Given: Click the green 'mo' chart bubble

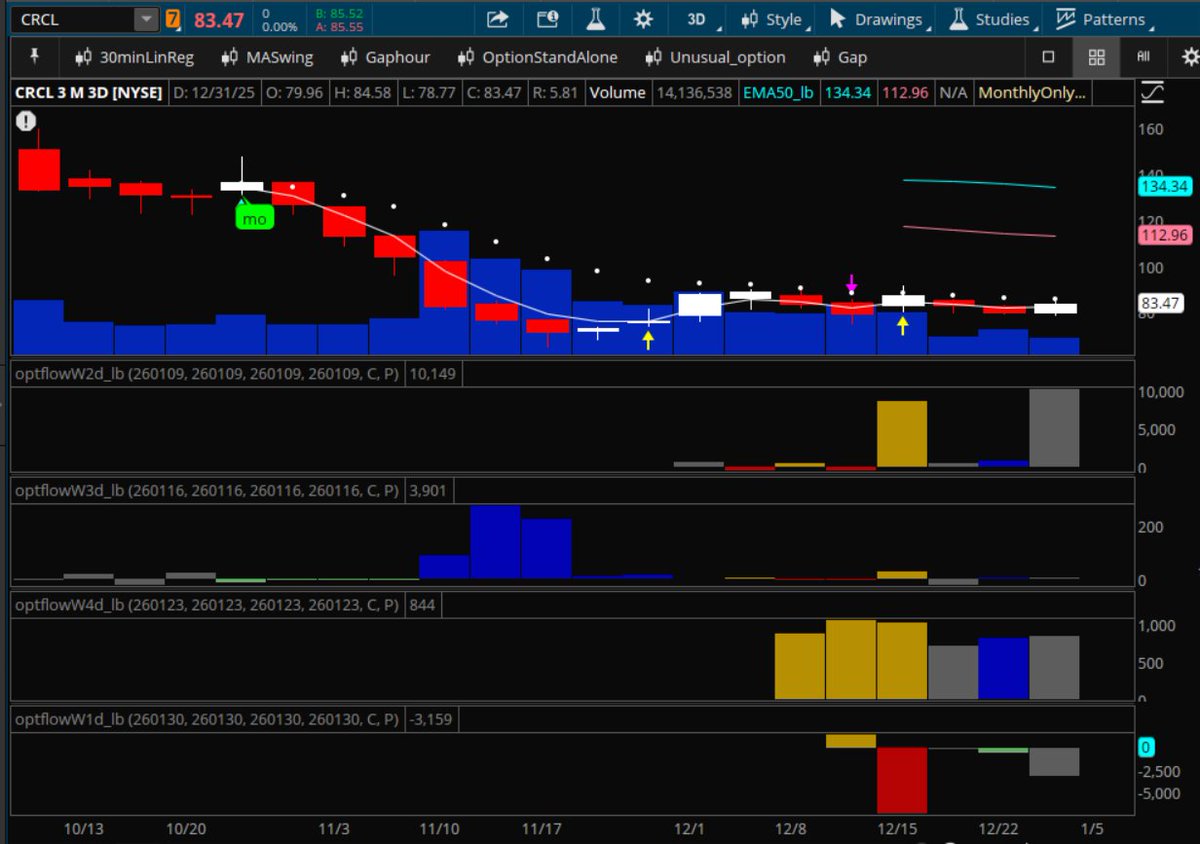Looking at the screenshot, I should pos(255,218).
